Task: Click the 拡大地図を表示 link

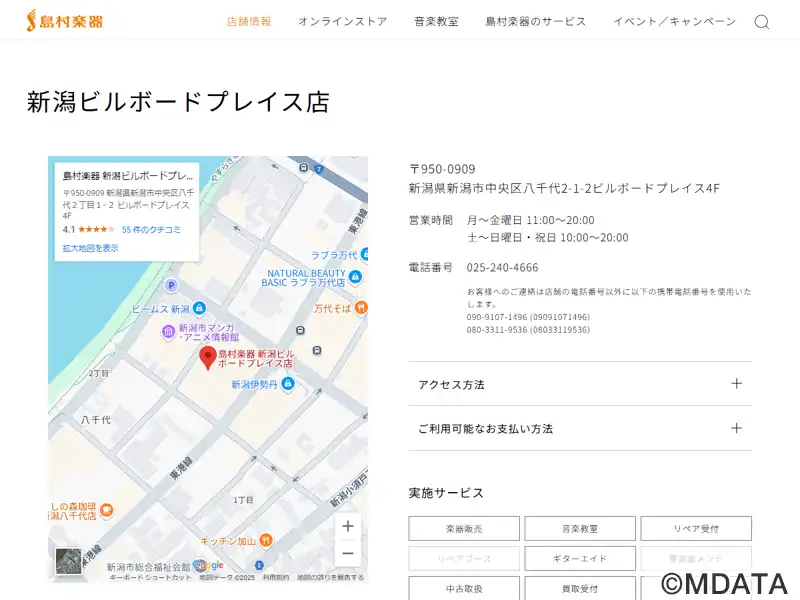Action: 90,248
